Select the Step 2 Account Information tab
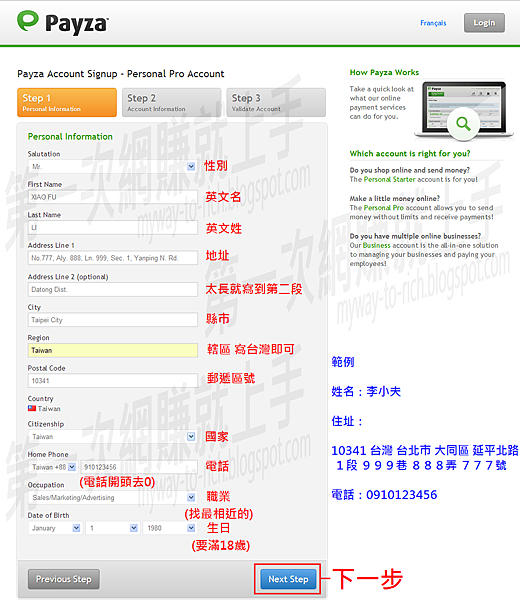The height and width of the screenshot is (600, 520). (x=171, y=102)
